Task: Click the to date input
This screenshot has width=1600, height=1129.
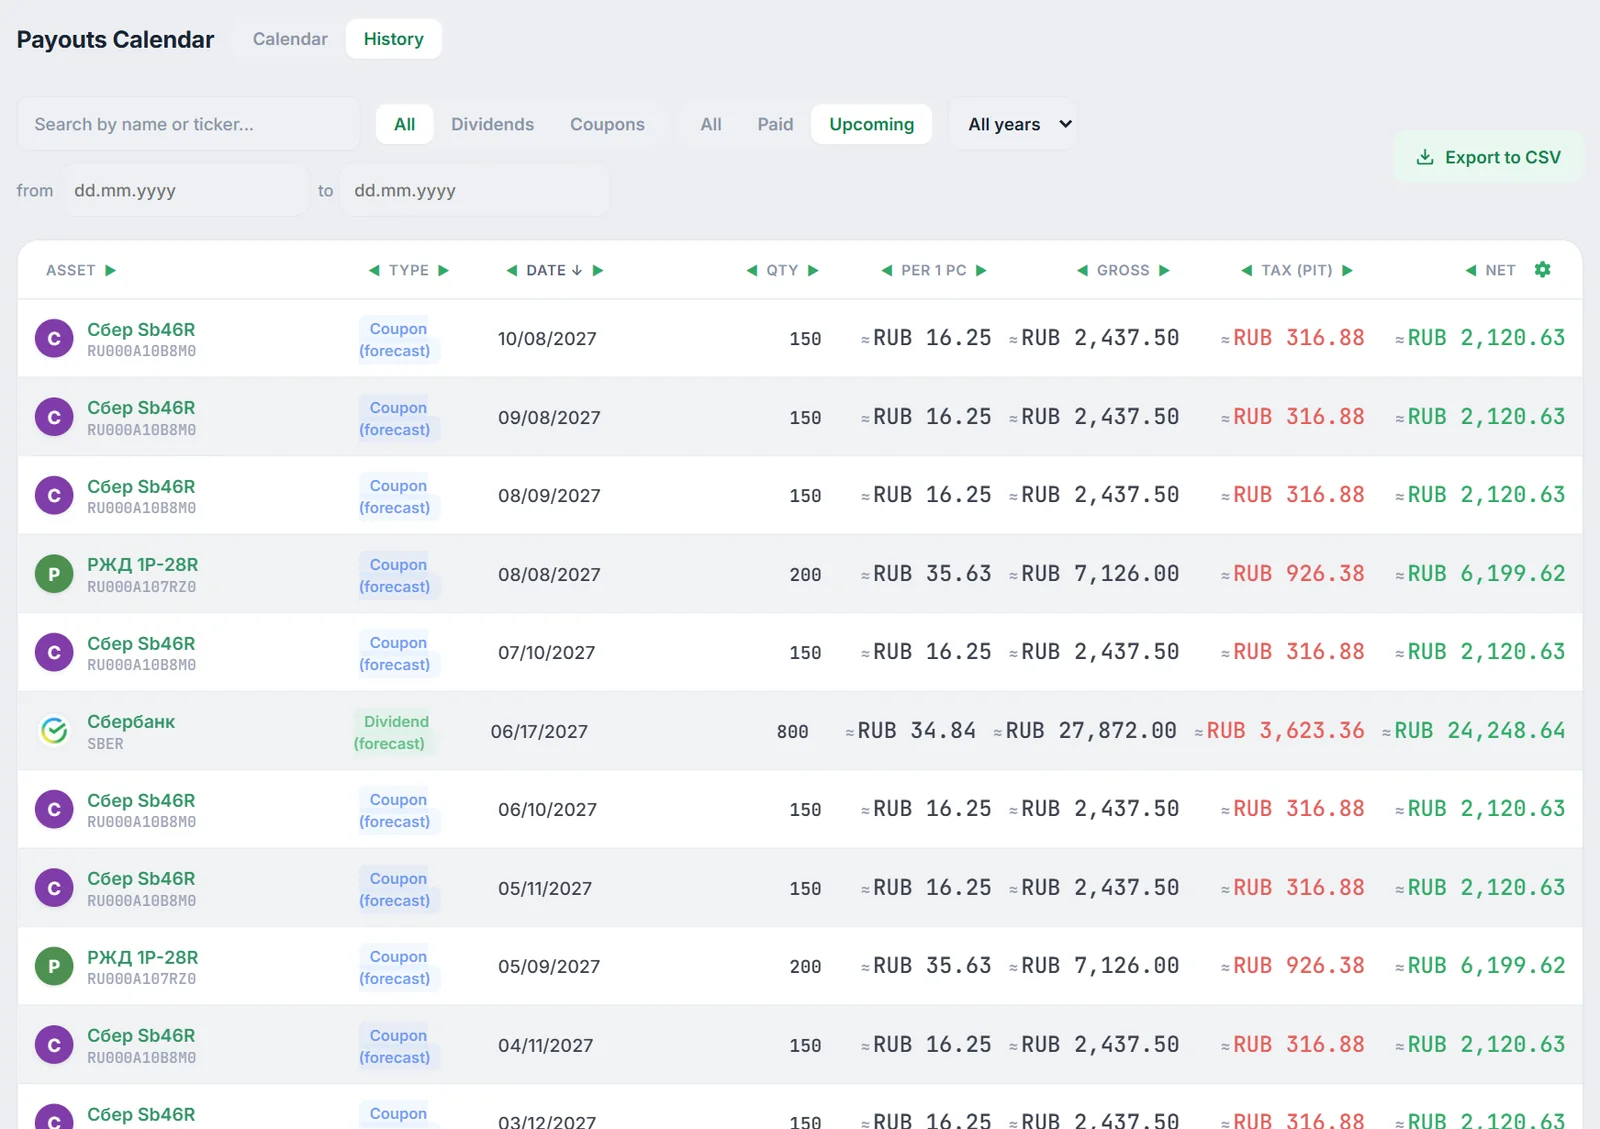Action: [474, 190]
